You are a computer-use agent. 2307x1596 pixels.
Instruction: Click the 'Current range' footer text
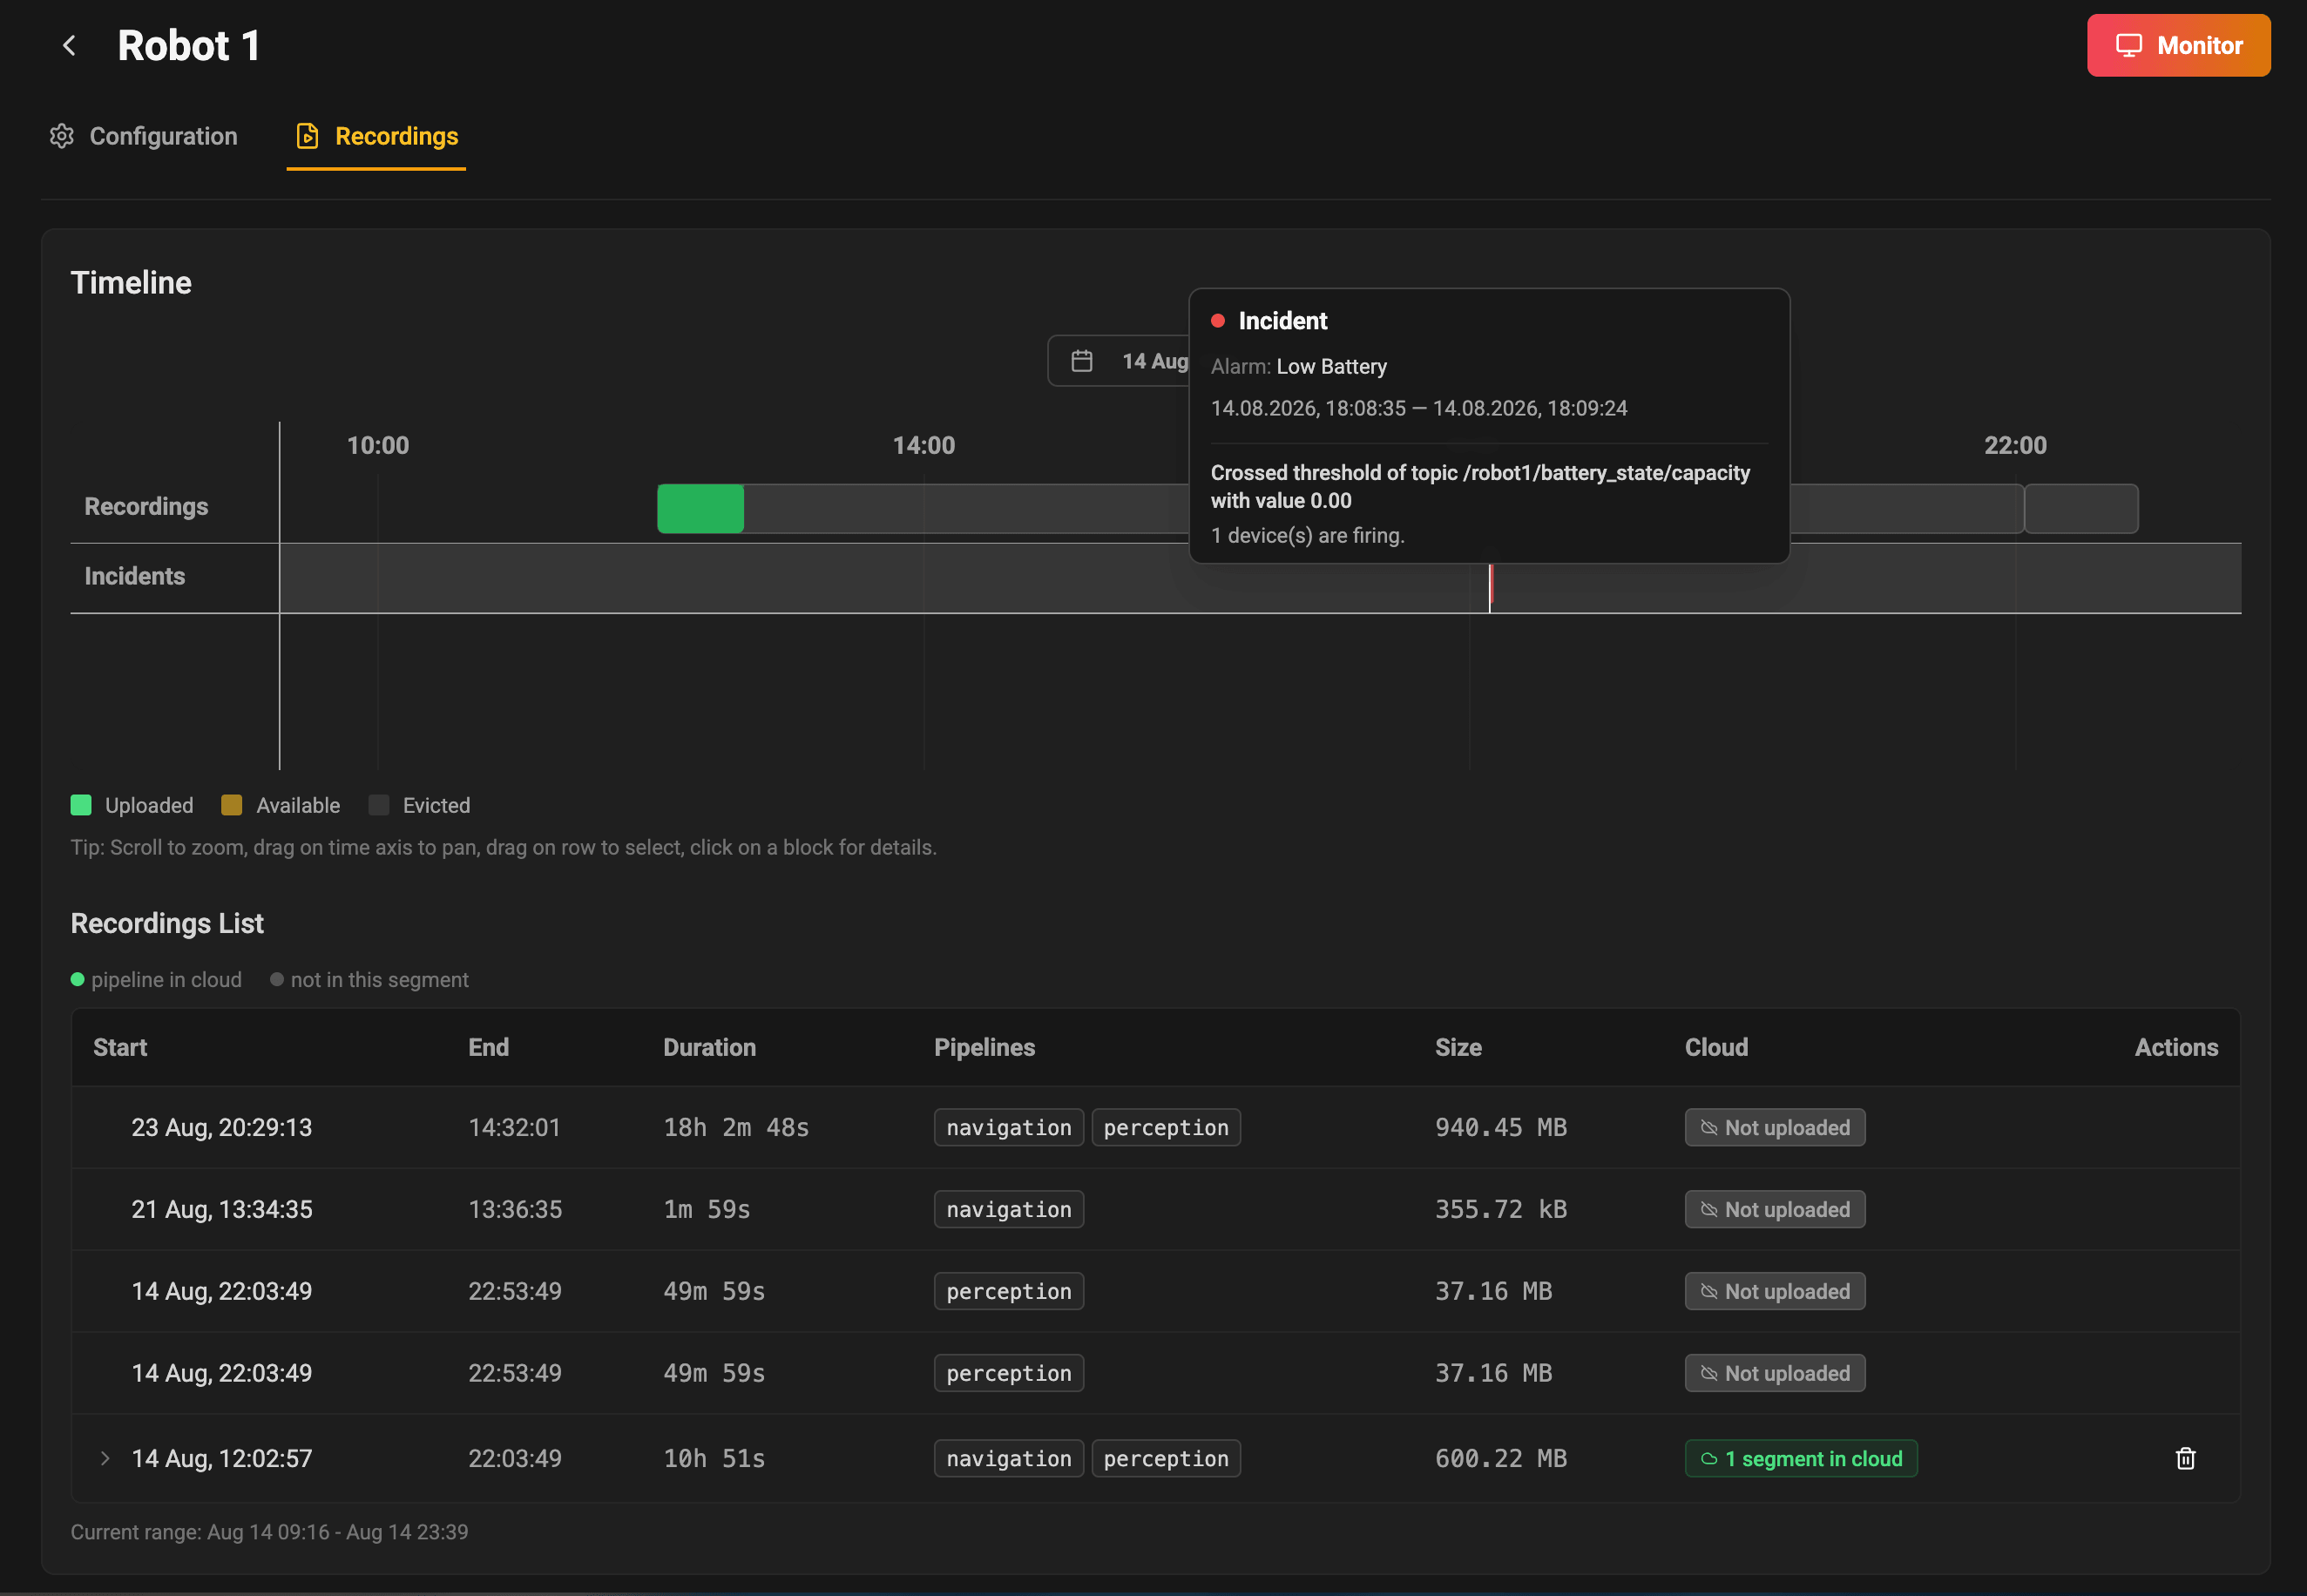[269, 1532]
